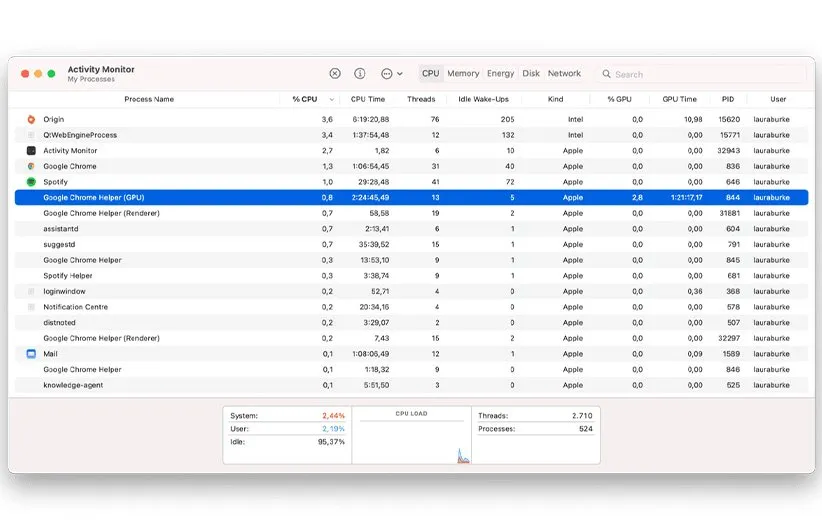
Task: Sort processes by the Process Name header
Action: [149, 99]
